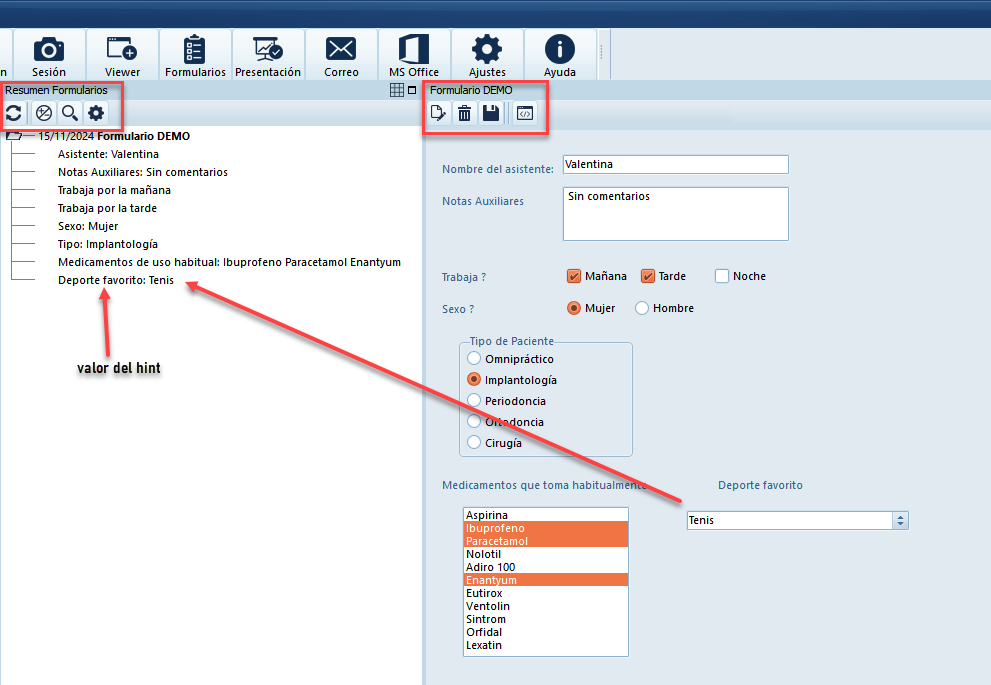Save the form with the floppy disk icon
The height and width of the screenshot is (685, 991).
click(491, 113)
